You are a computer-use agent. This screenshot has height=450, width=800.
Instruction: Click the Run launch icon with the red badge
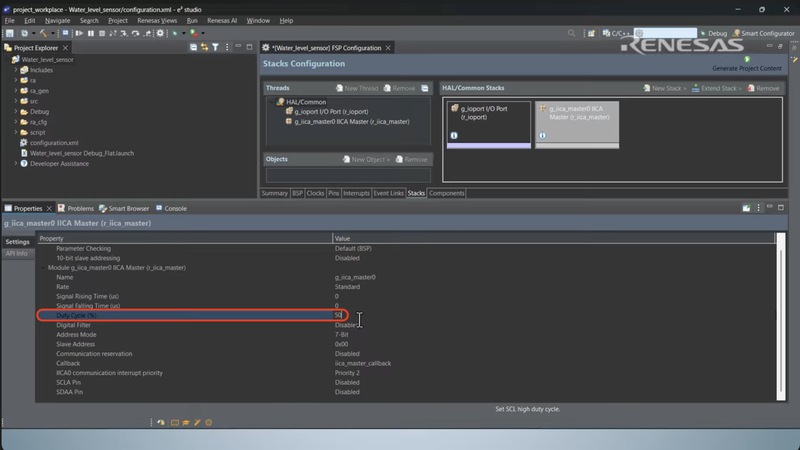click(194, 33)
